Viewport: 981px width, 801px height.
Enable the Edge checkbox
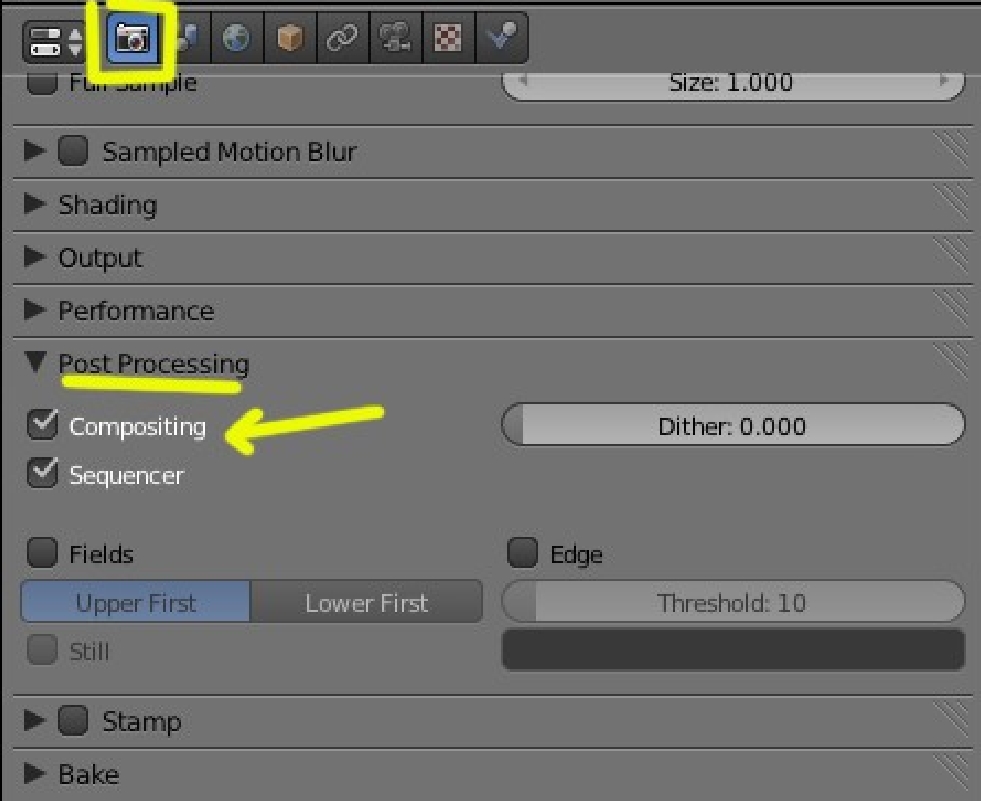[x=522, y=552]
